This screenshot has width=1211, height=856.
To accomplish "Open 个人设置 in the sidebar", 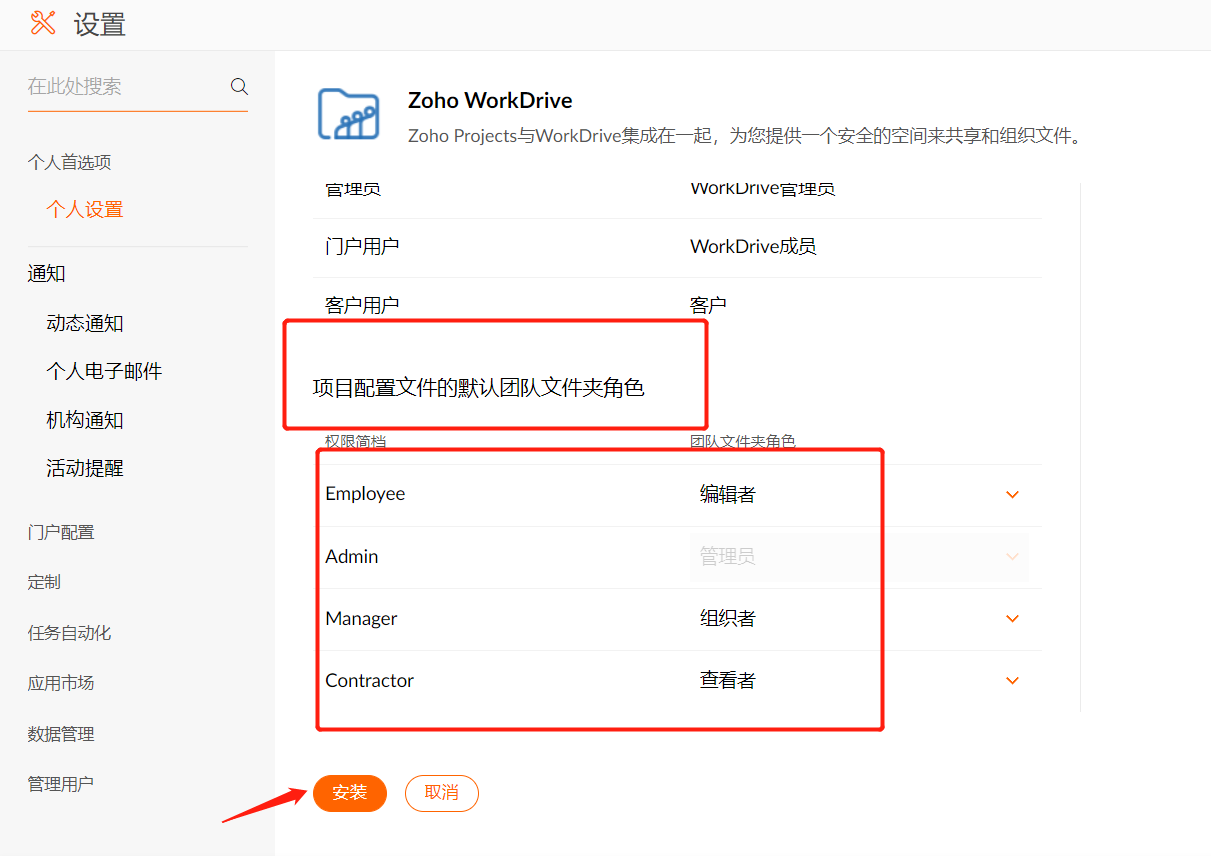I will click(x=85, y=210).
